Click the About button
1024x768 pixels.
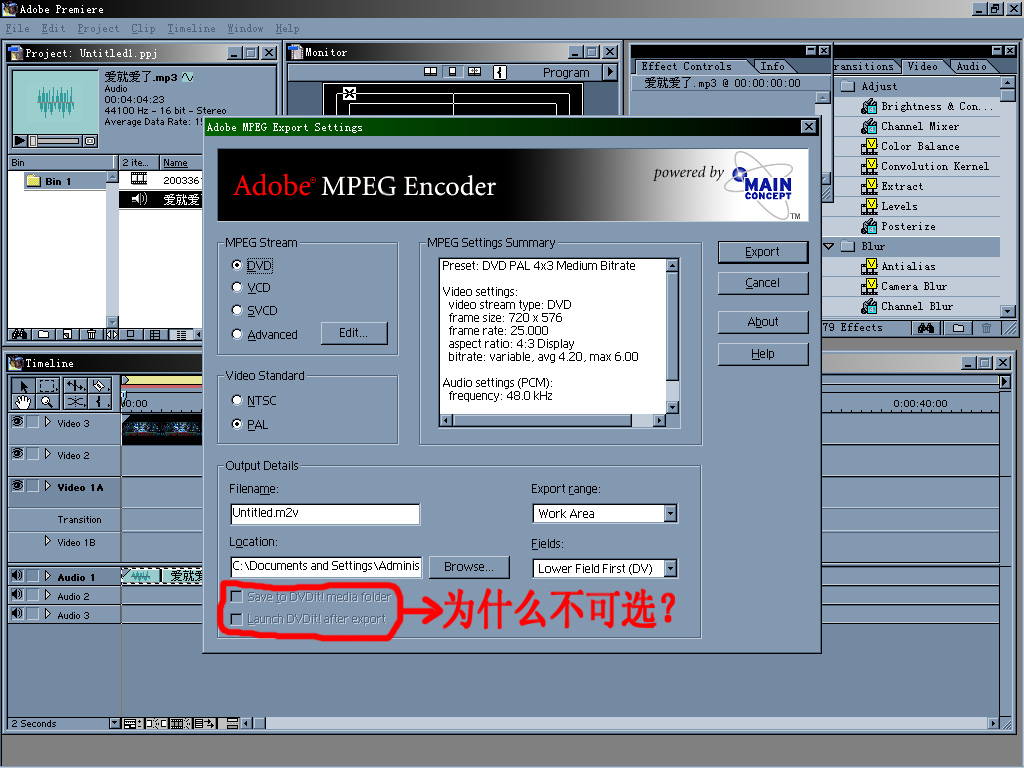[x=763, y=322]
